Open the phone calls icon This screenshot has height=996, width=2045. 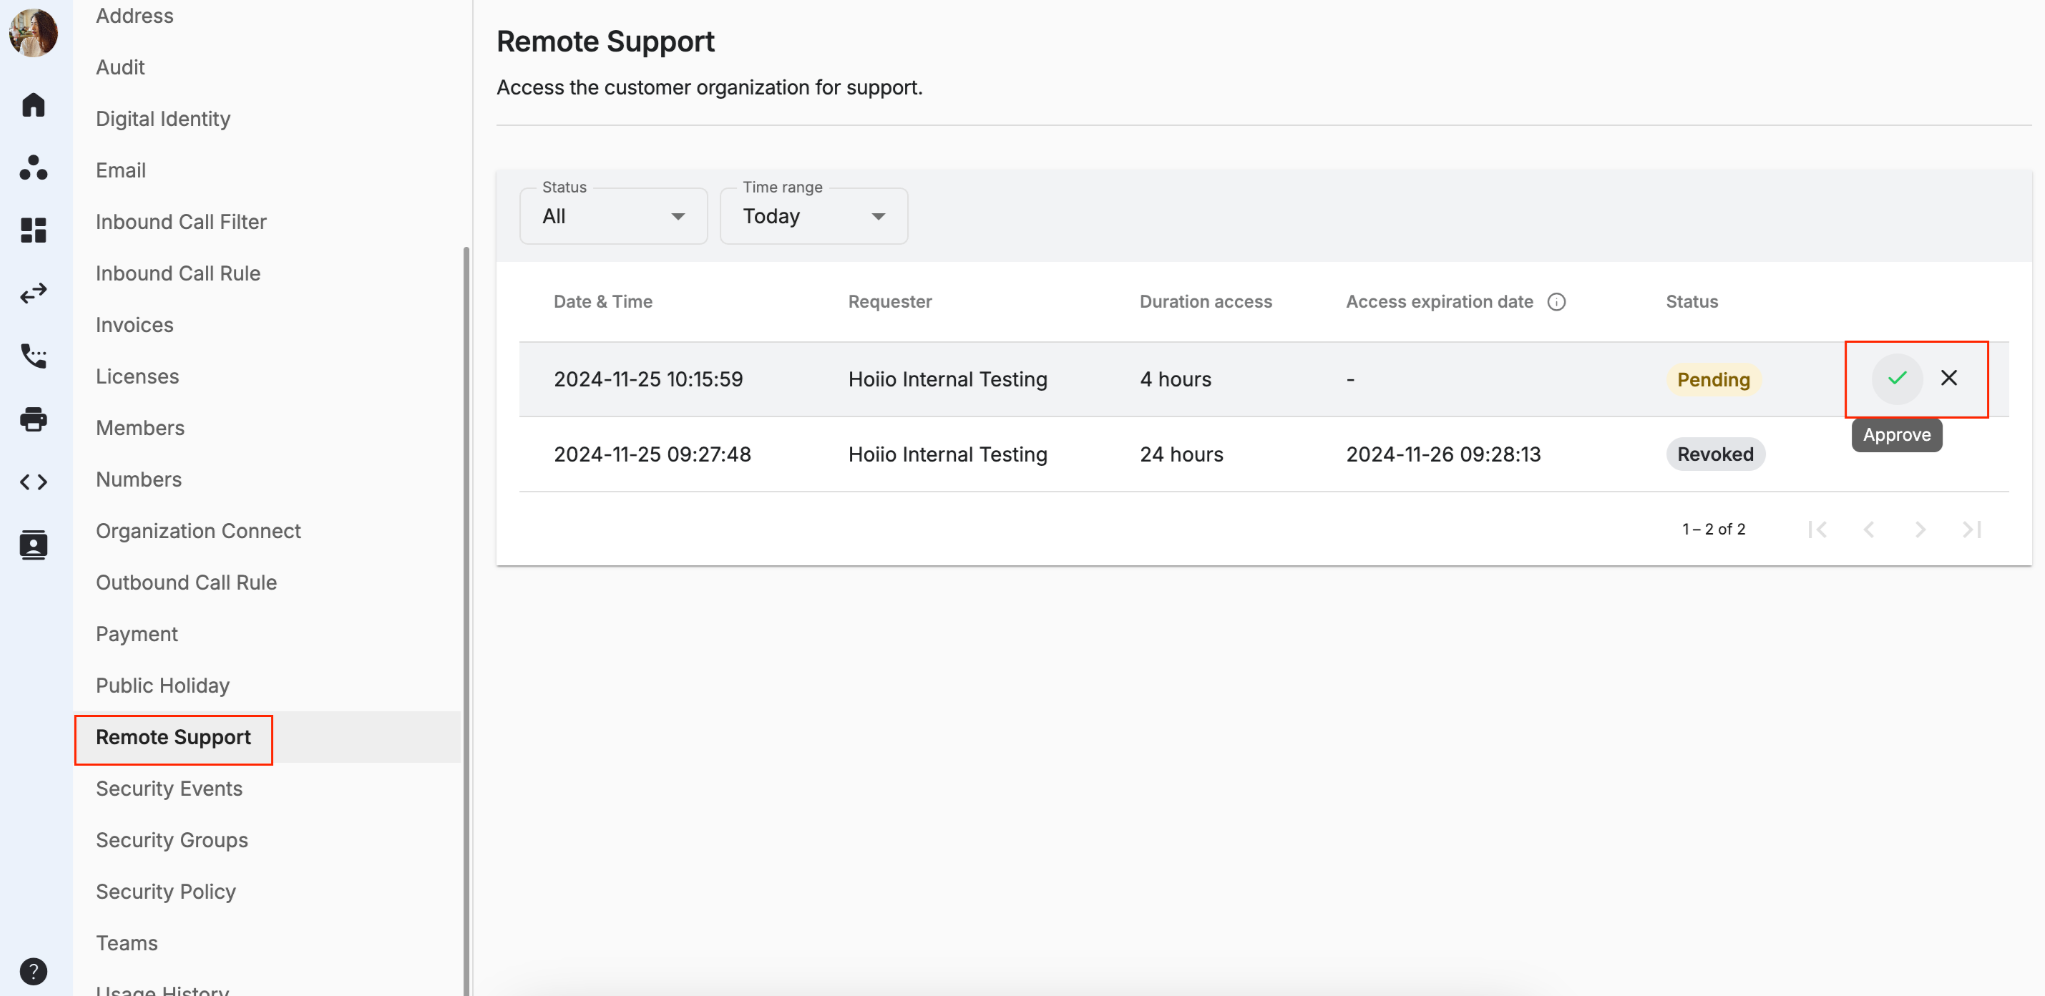[33, 356]
